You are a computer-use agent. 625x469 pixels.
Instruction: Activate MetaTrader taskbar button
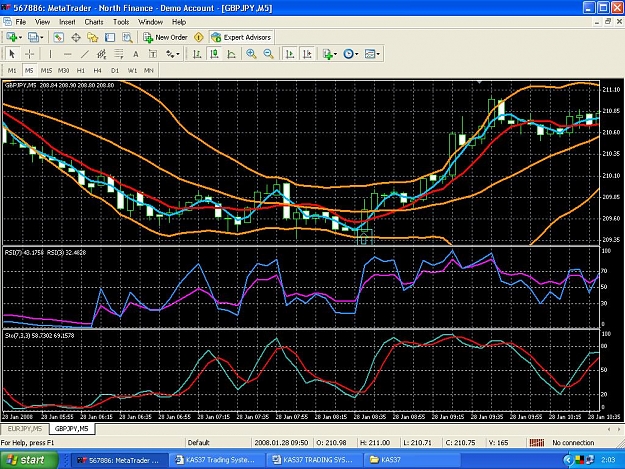(119, 460)
